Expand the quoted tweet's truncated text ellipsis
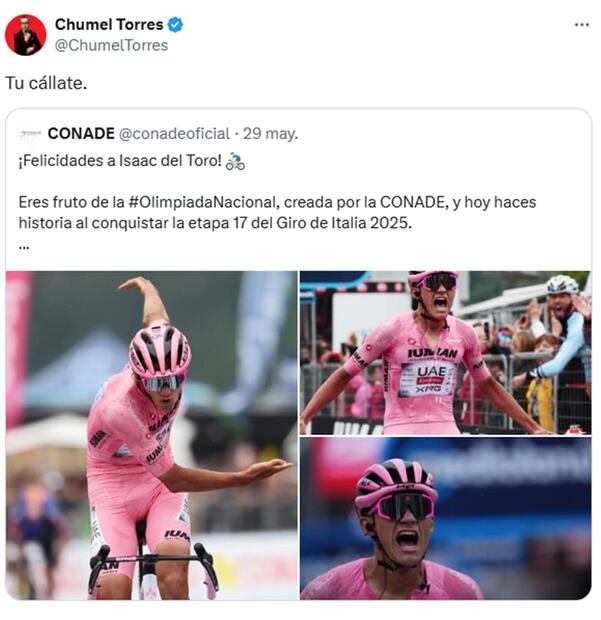This screenshot has width=601, height=620. [24, 244]
